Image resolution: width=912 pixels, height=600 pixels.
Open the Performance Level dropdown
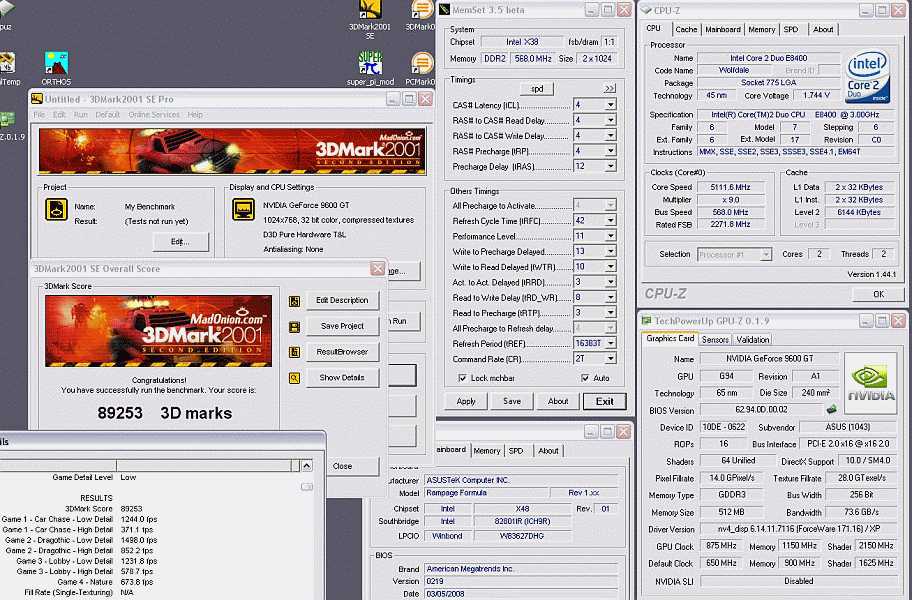(610, 236)
